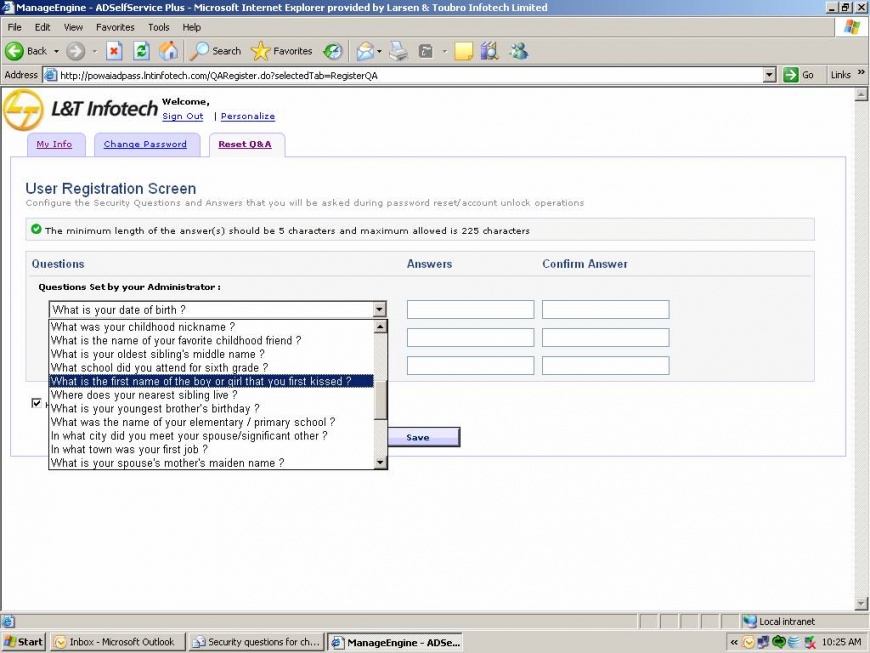Collapse the security question dropdown arrow
Image resolution: width=870 pixels, height=653 pixels.
point(379,310)
